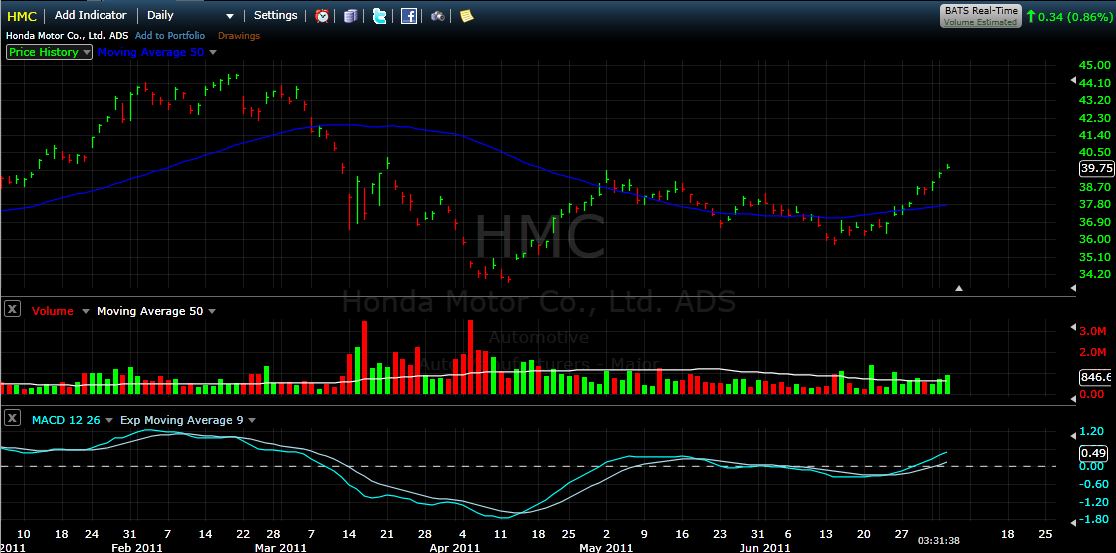Click the Apr 2011 date label
This screenshot has height=553, width=1116.
[x=455, y=547]
